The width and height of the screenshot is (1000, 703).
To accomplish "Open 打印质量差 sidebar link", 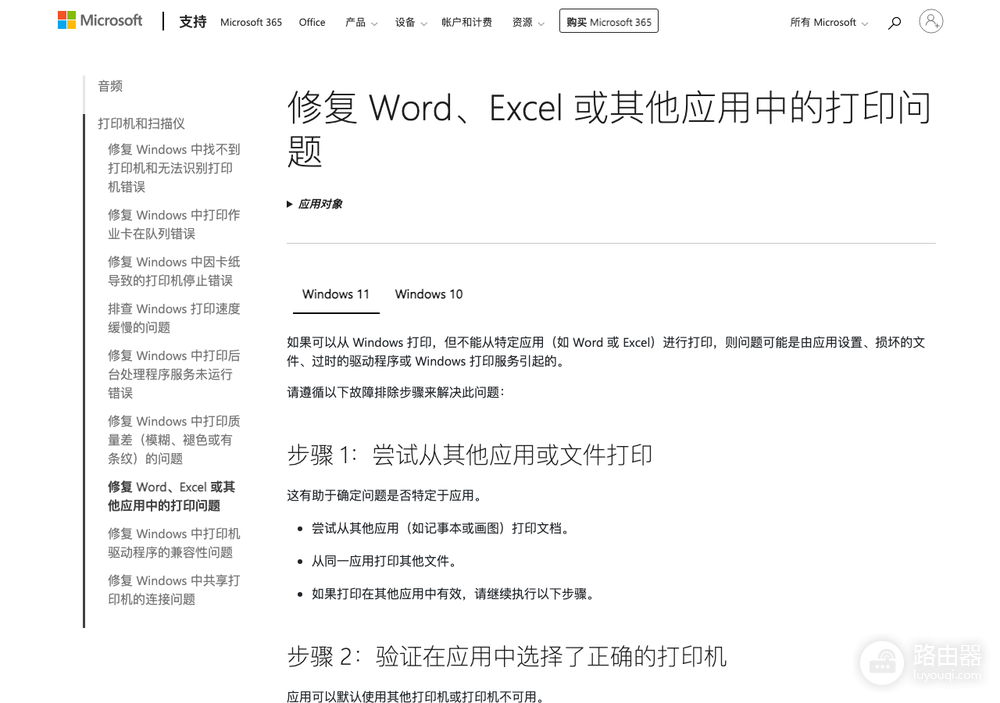I will [173, 440].
